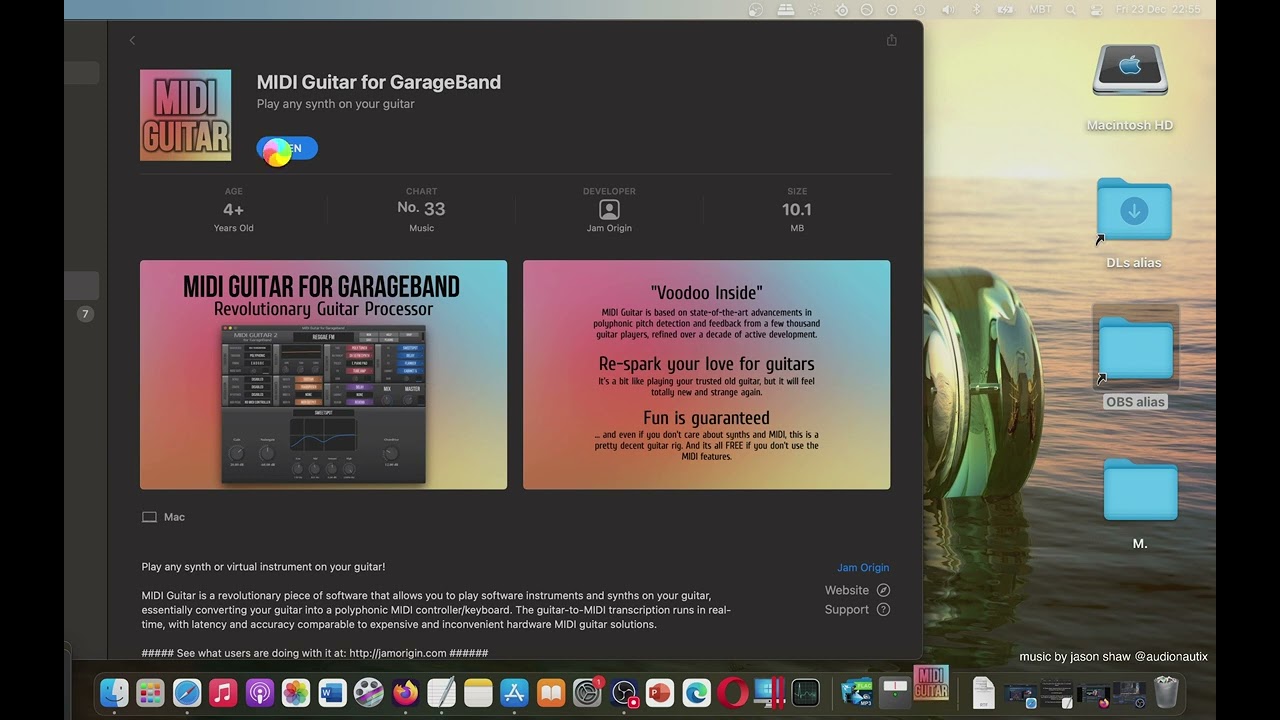This screenshot has height=720, width=1280.
Task: Open the Music app in dock
Action: tap(223, 692)
